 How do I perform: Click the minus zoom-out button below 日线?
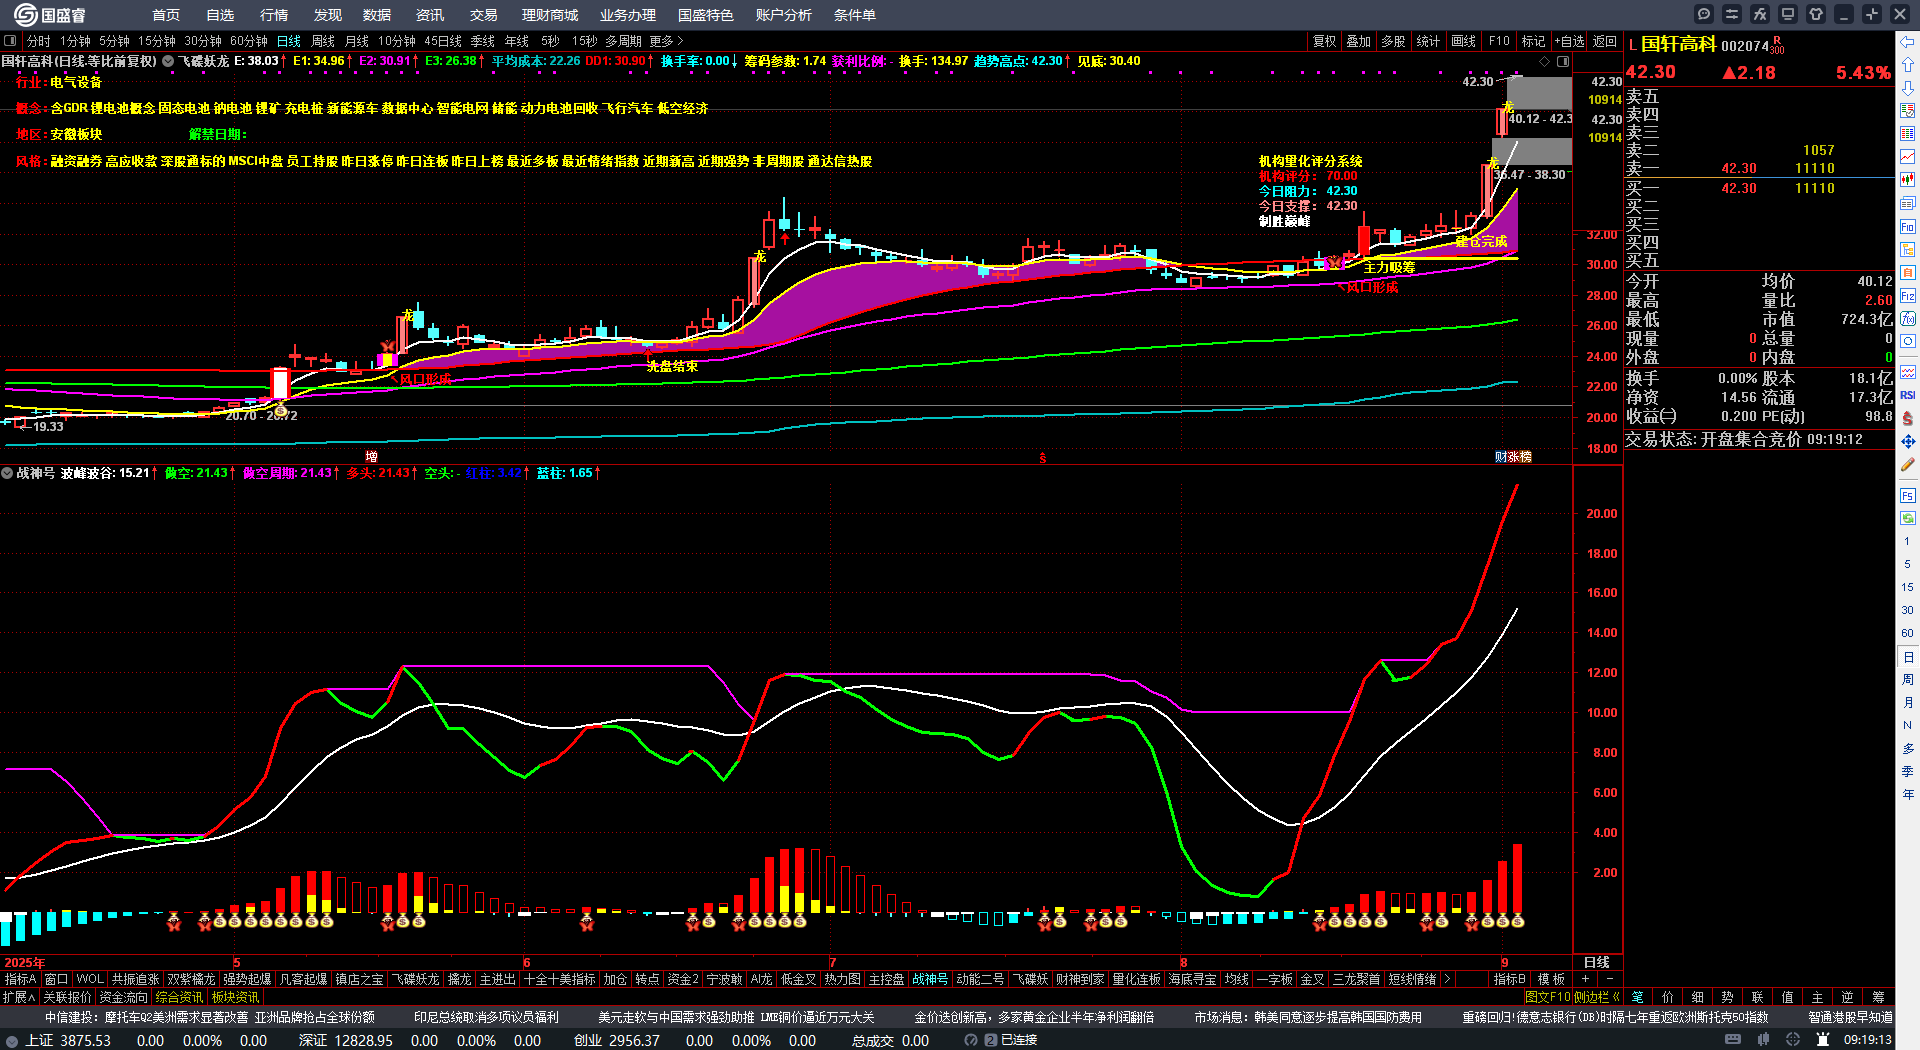1609,979
